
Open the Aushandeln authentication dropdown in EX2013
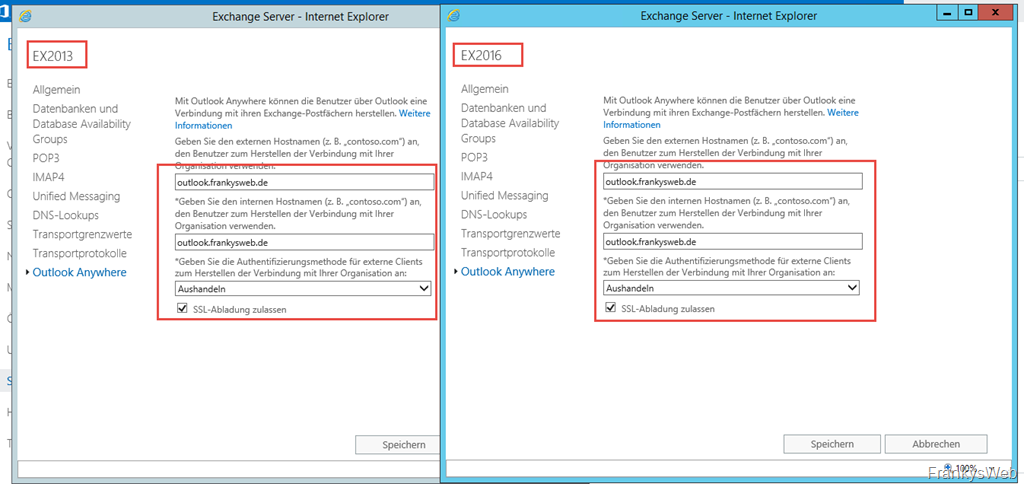[x=303, y=288]
